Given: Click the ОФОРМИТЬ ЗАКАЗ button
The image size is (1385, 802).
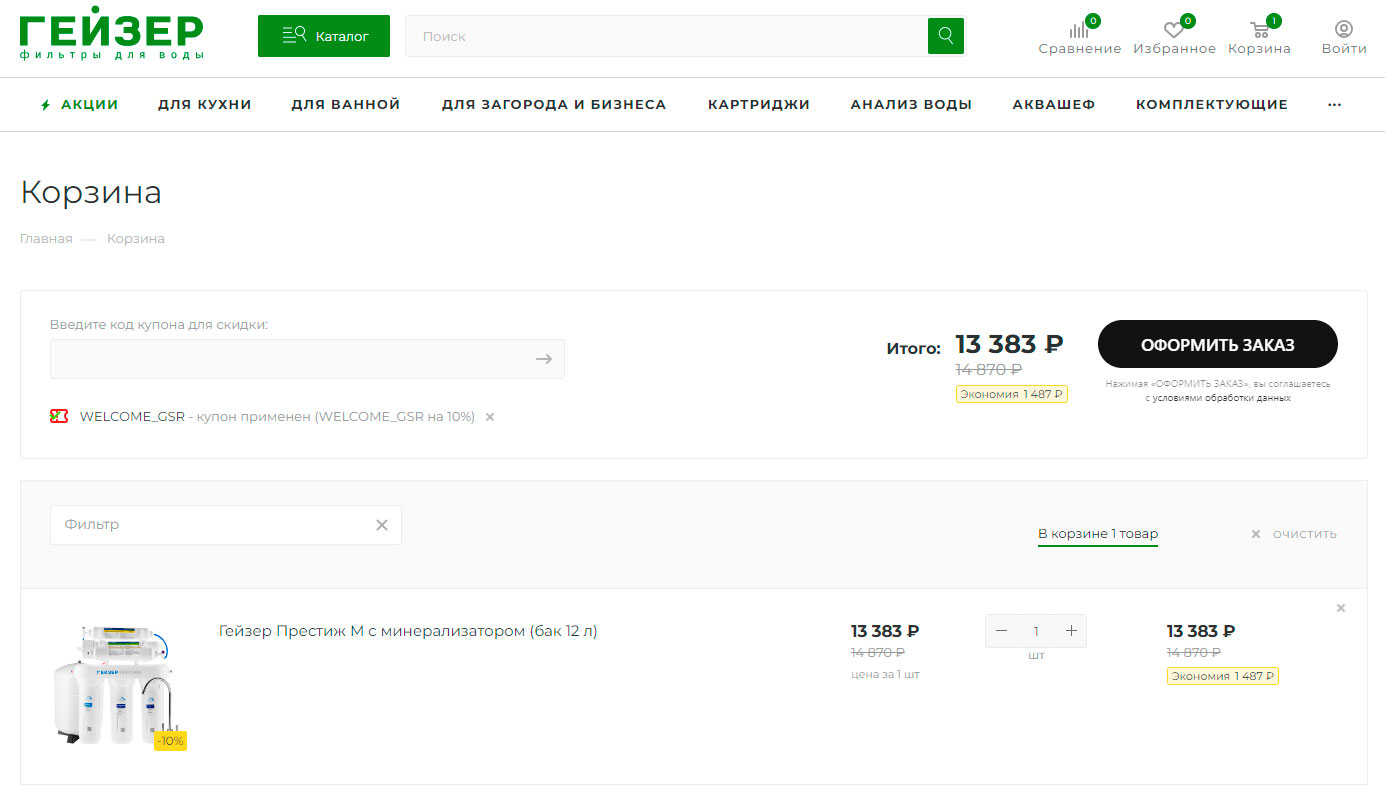Looking at the screenshot, I should click(1217, 345).
